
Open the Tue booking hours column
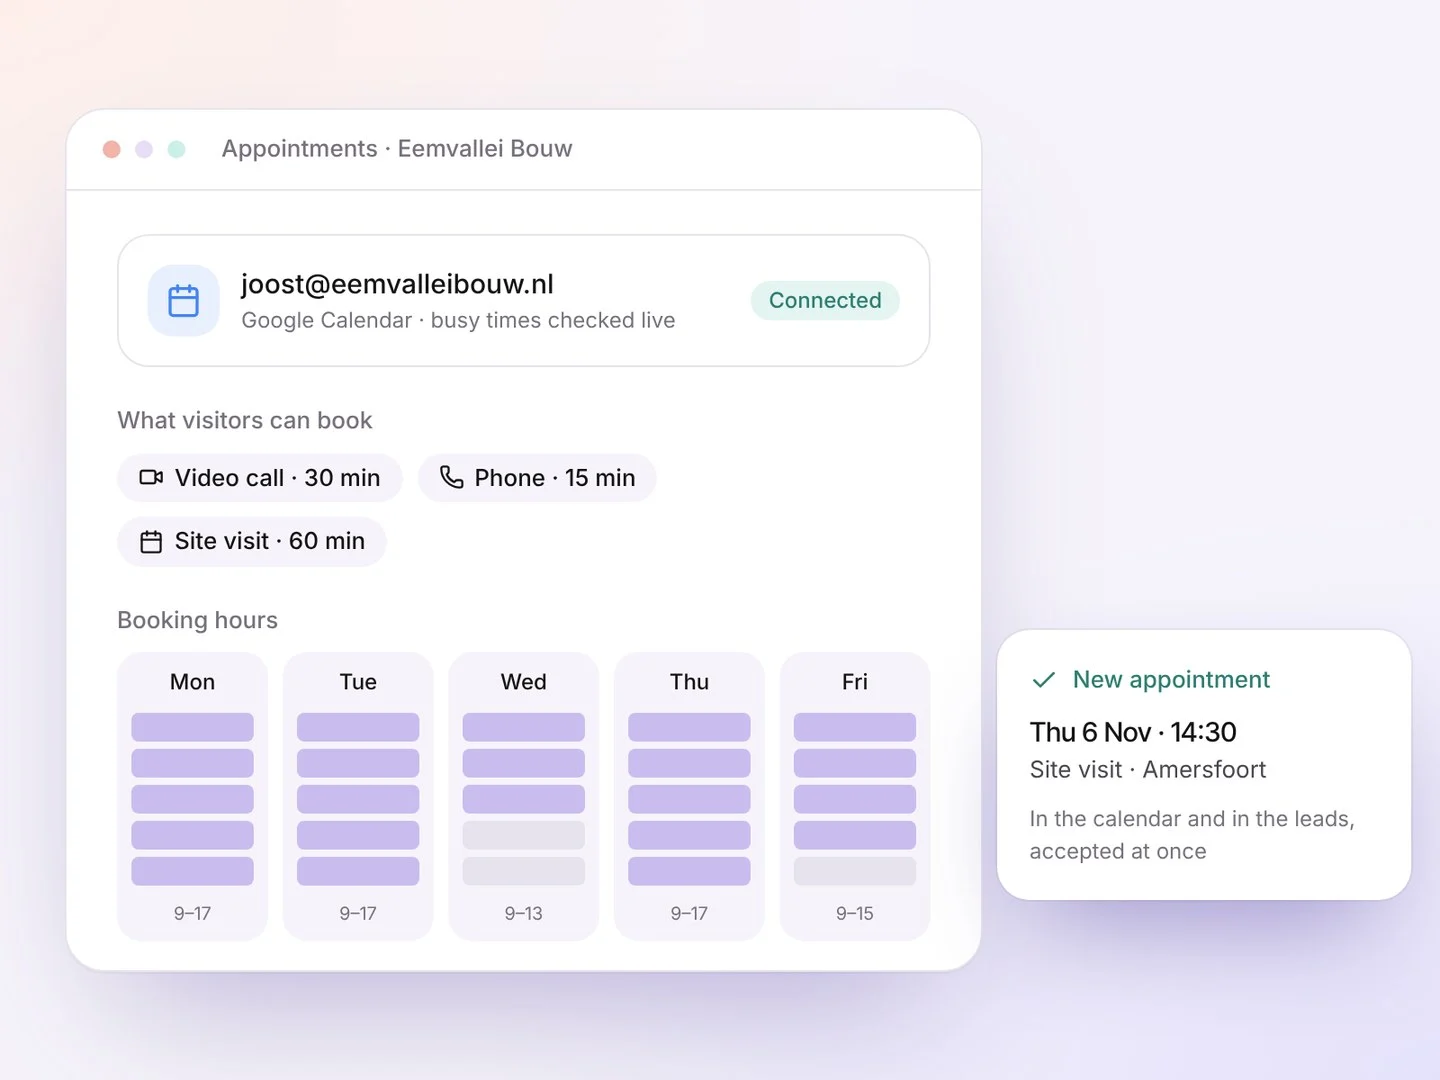click(x=358, y=796)
